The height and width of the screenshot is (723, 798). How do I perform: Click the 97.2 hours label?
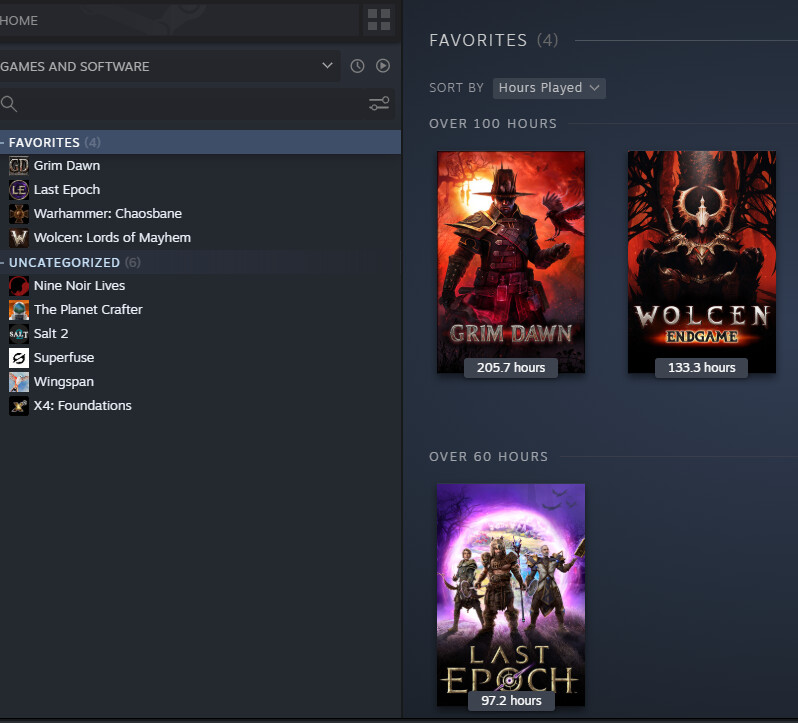coord(511,701)
